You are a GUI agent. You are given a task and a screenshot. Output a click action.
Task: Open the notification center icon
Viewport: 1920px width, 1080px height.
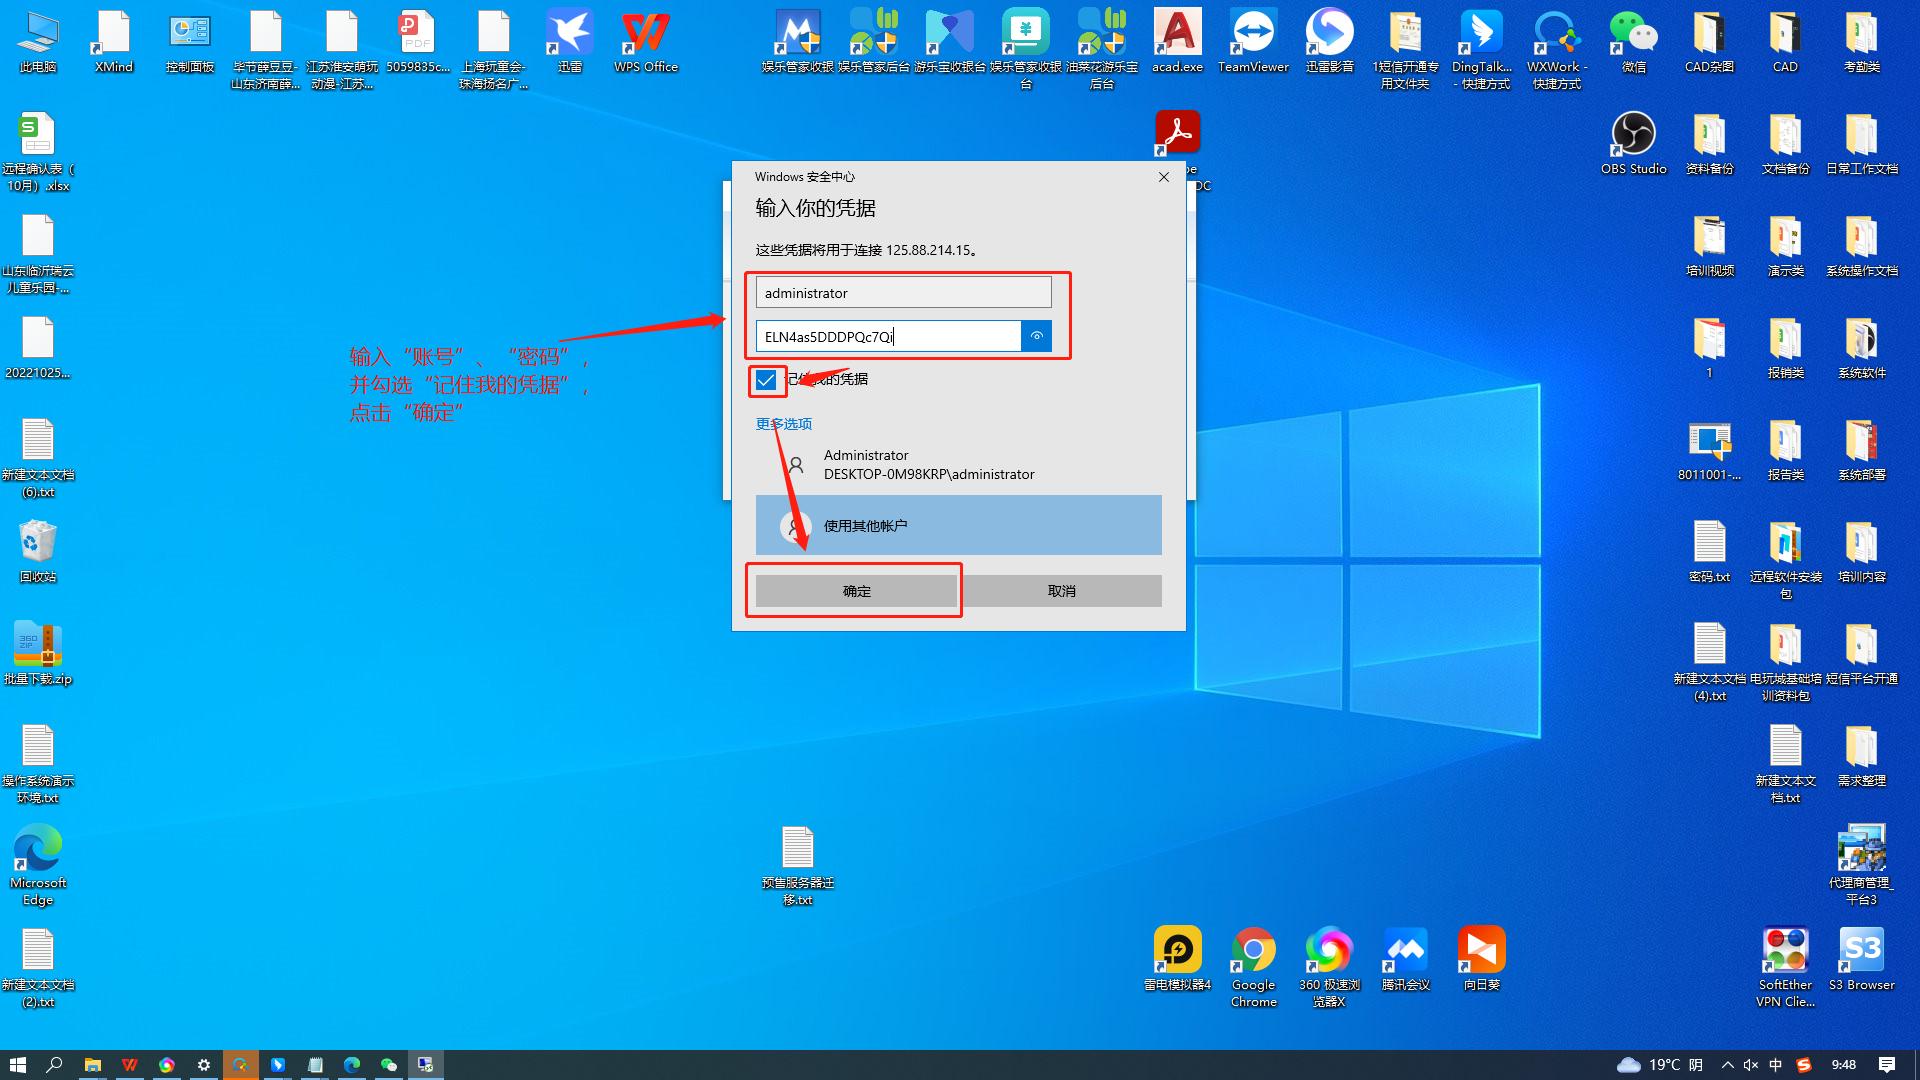[1887, 1065]
